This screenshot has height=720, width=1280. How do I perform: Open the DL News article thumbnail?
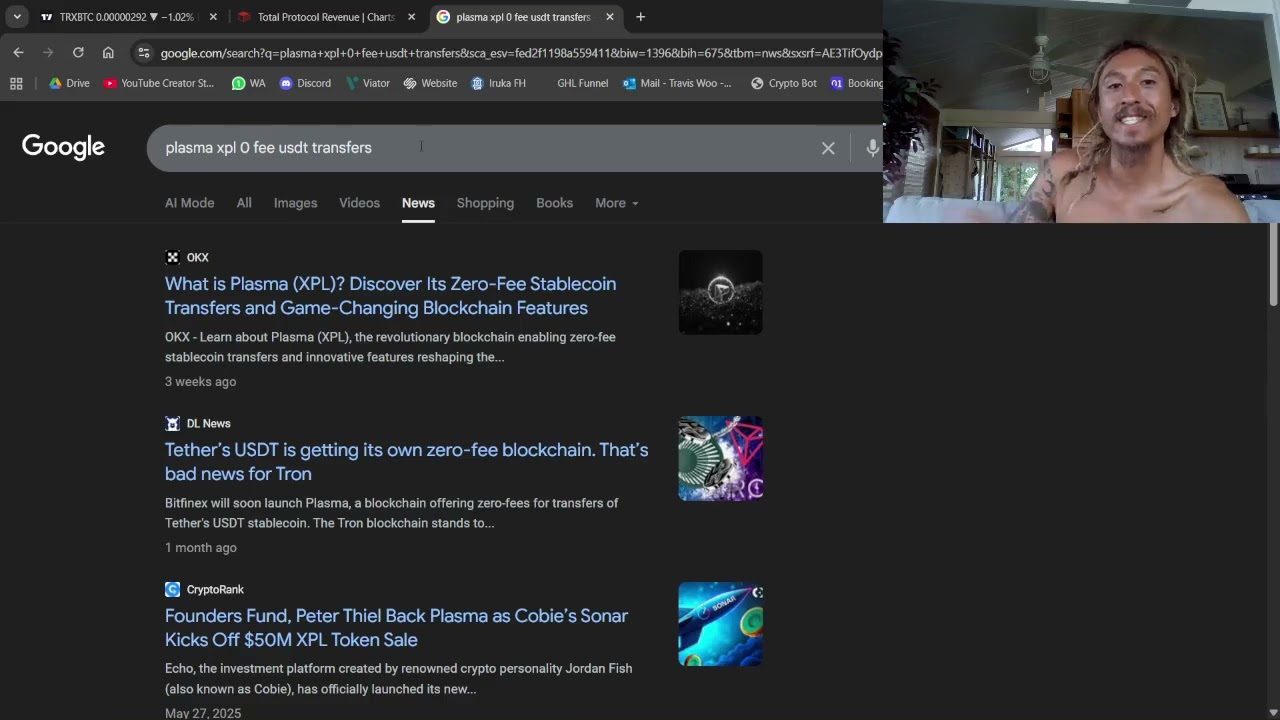pos(720,458)
